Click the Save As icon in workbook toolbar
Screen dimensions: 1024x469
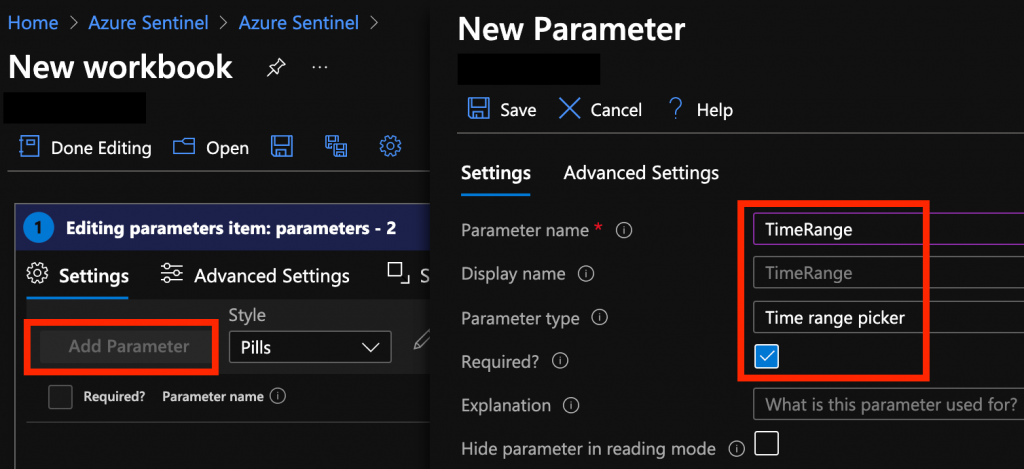tap(336, 146)
